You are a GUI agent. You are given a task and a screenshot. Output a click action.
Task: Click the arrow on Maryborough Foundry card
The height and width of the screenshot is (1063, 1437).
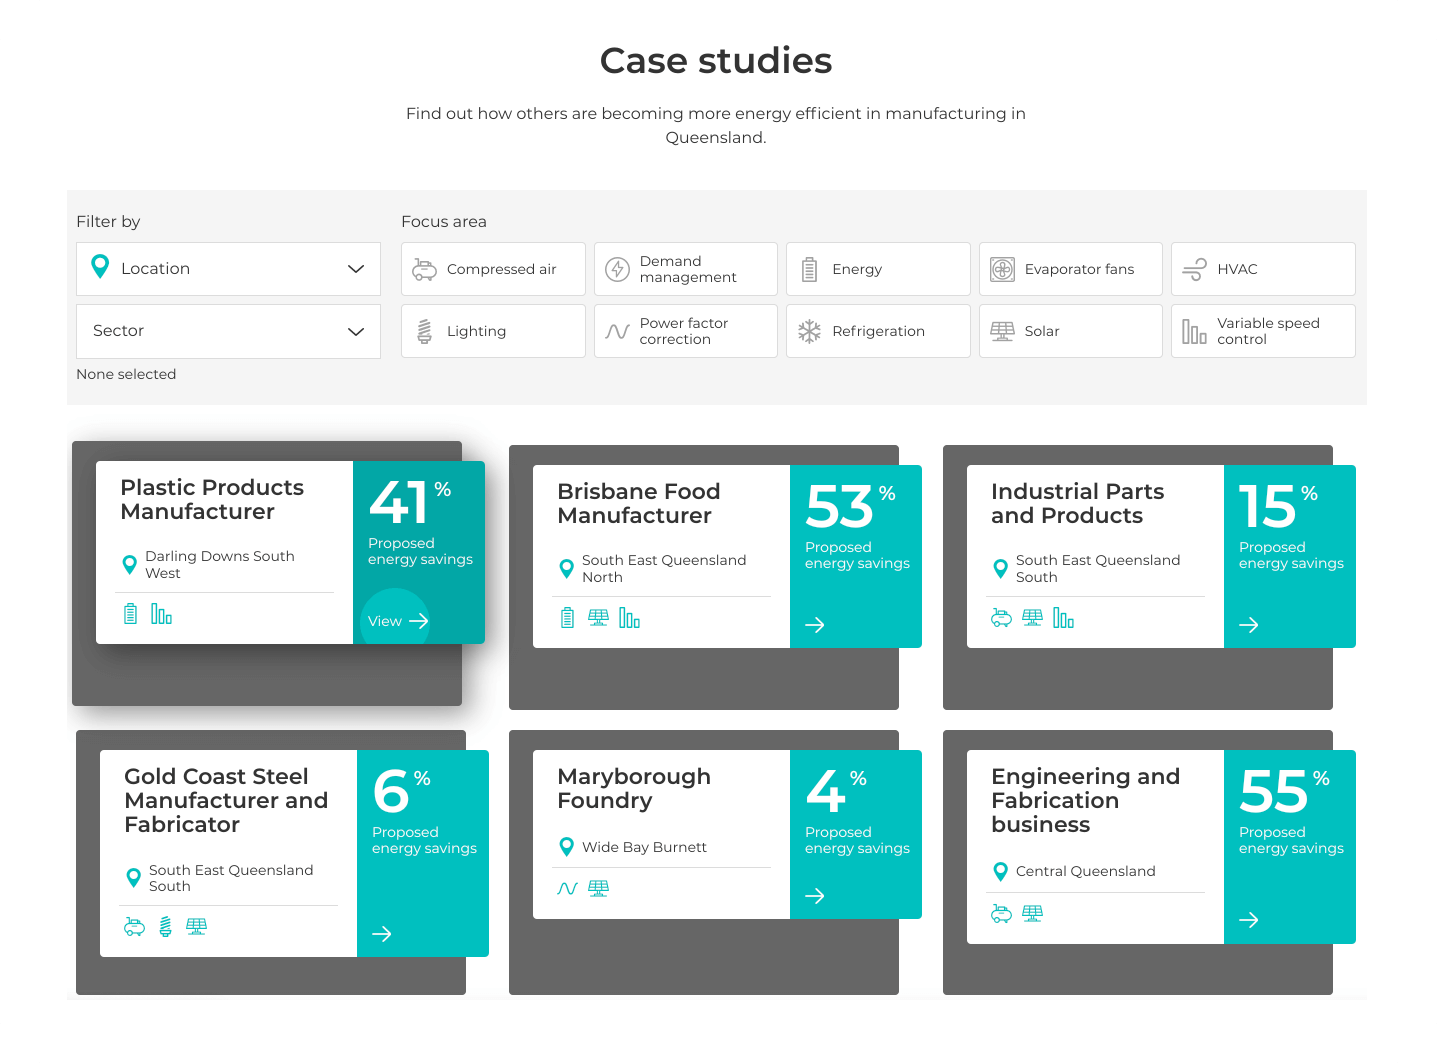click(815, 896)
